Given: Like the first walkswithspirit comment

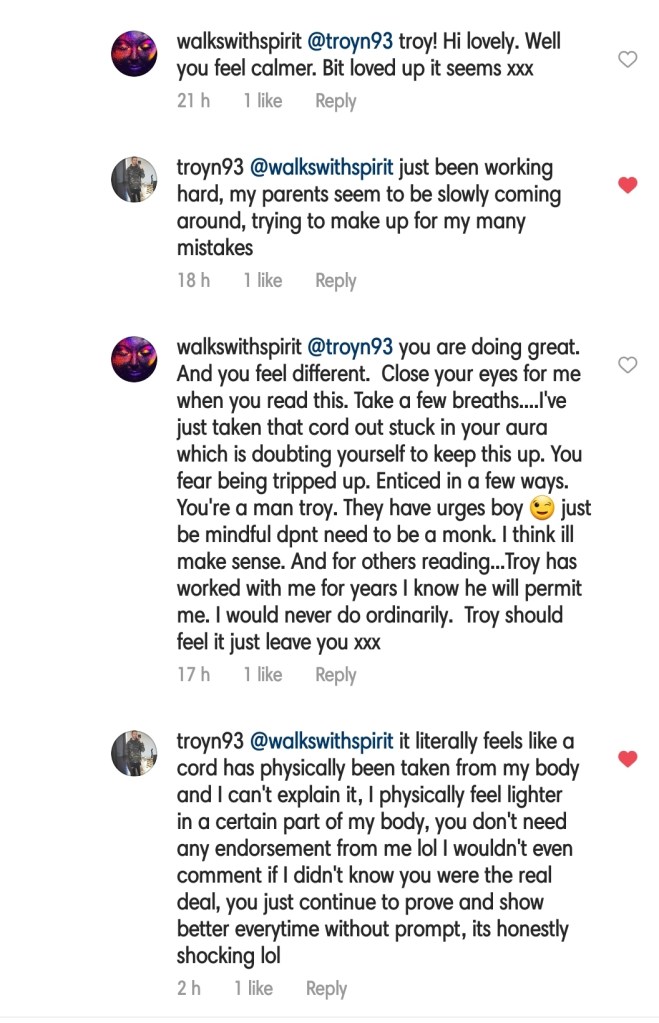Looking at the screenshot, I should point(628,60).
